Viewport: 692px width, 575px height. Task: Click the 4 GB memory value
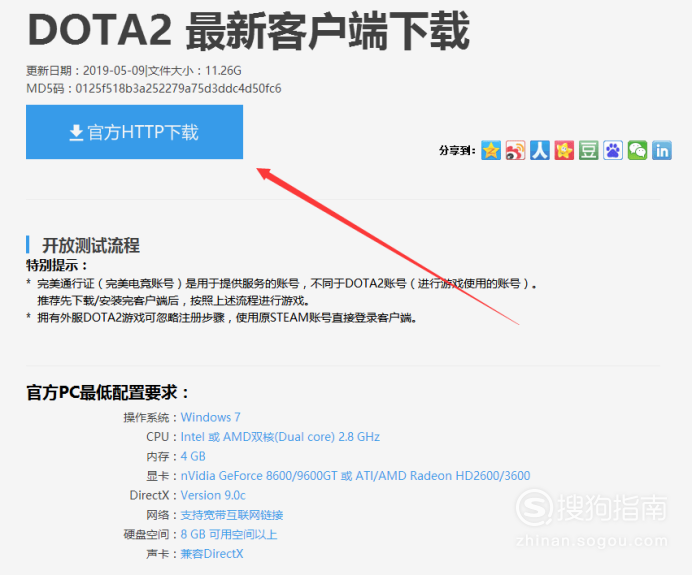pos(193,456)
